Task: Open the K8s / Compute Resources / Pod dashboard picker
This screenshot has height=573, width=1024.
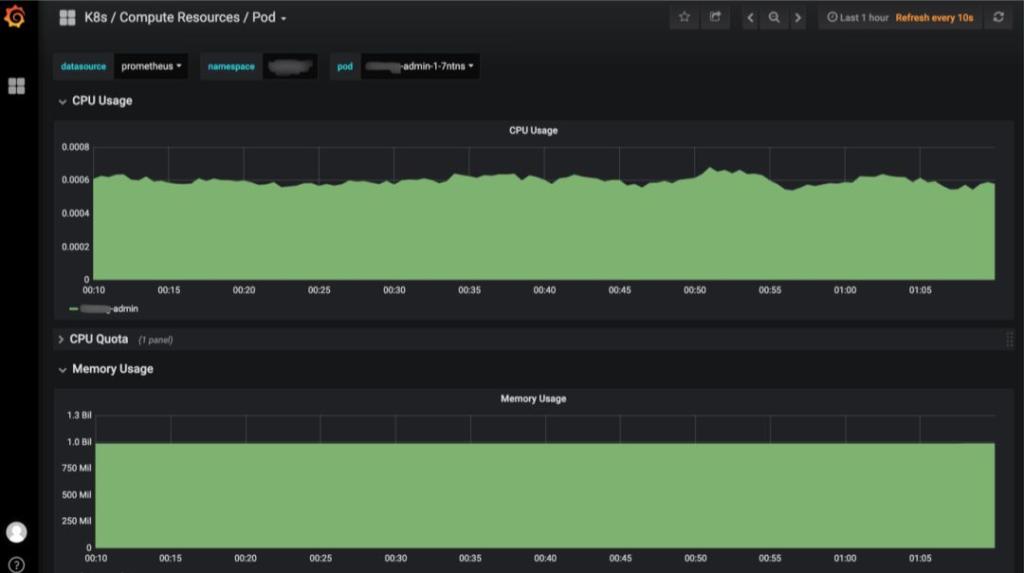Action: click(x=185, y=18)
